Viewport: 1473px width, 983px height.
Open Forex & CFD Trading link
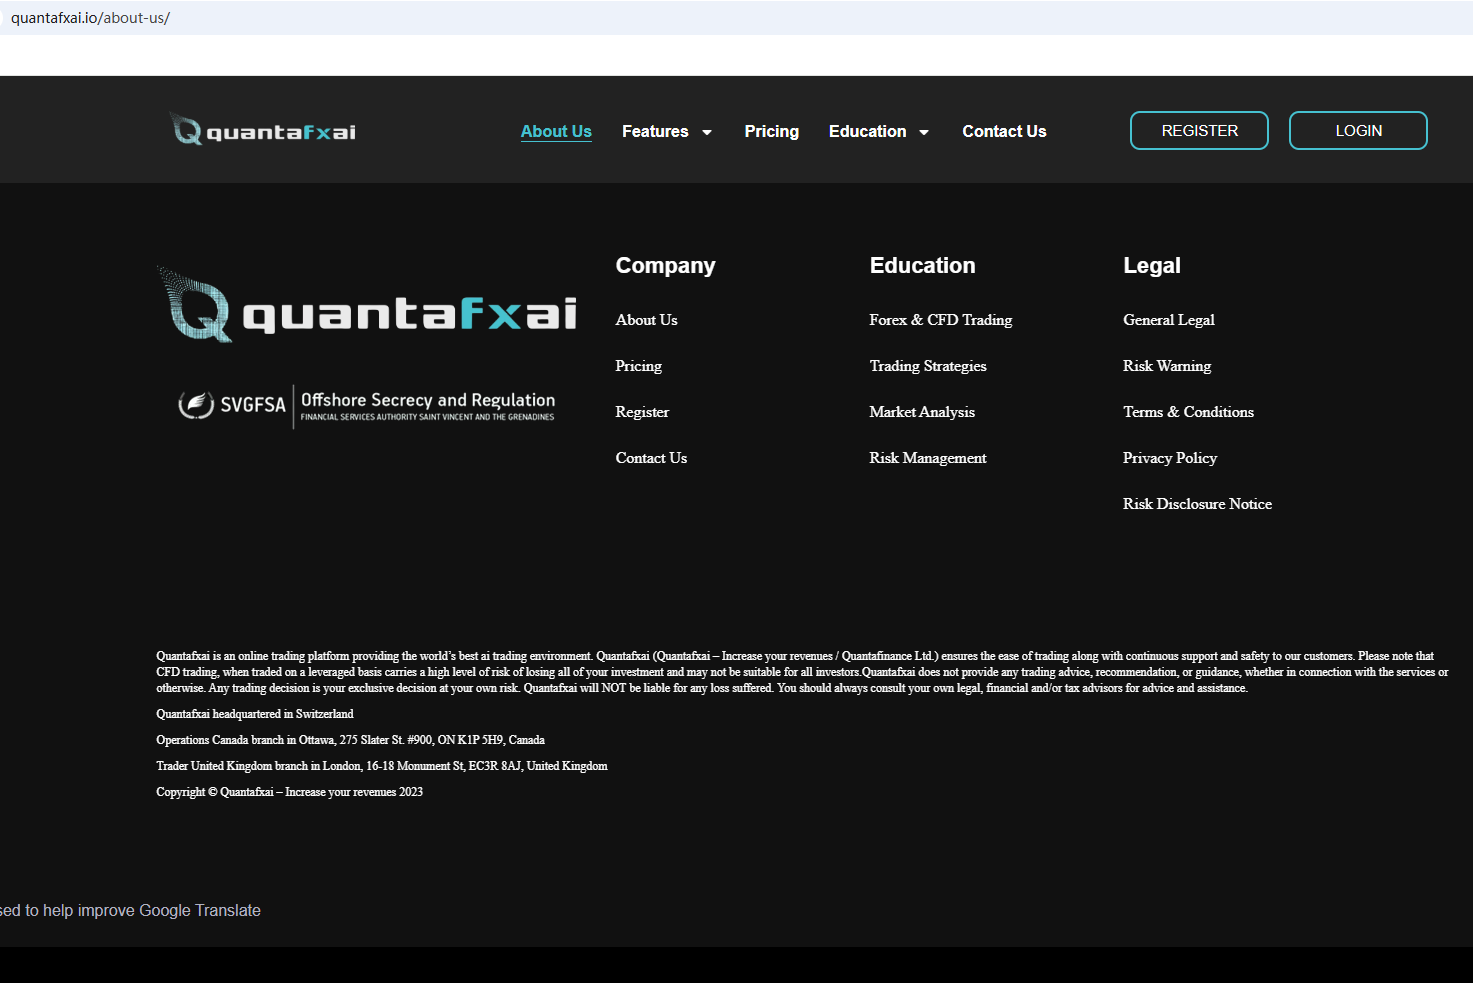(941, 320)
